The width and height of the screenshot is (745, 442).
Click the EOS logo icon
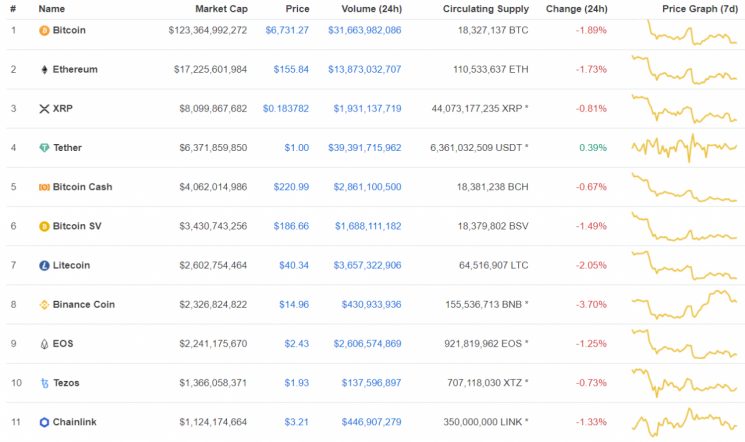click(x=44, y=344)
